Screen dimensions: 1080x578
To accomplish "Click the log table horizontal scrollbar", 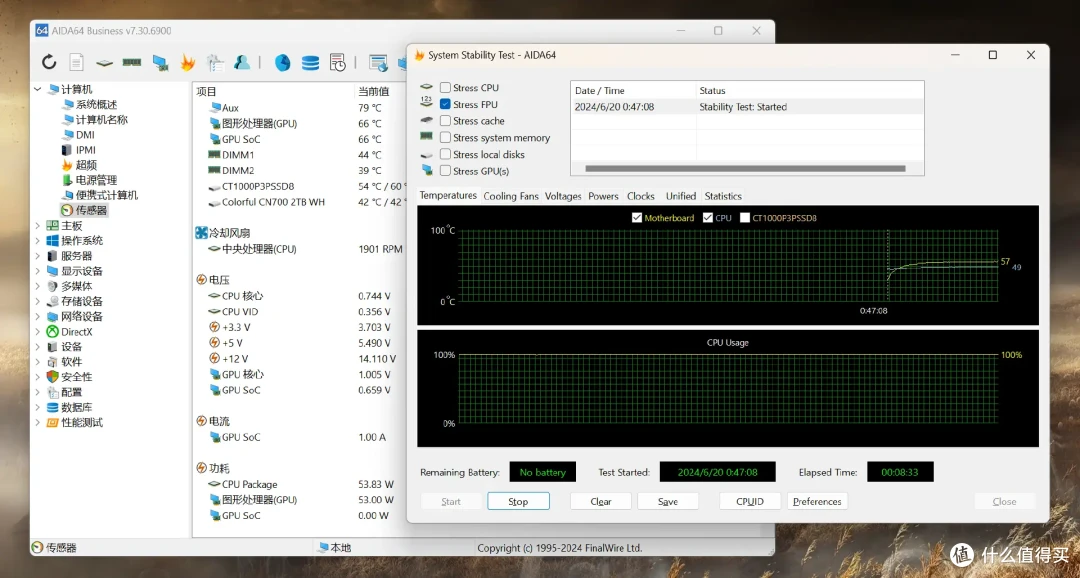I will (745, 168).
